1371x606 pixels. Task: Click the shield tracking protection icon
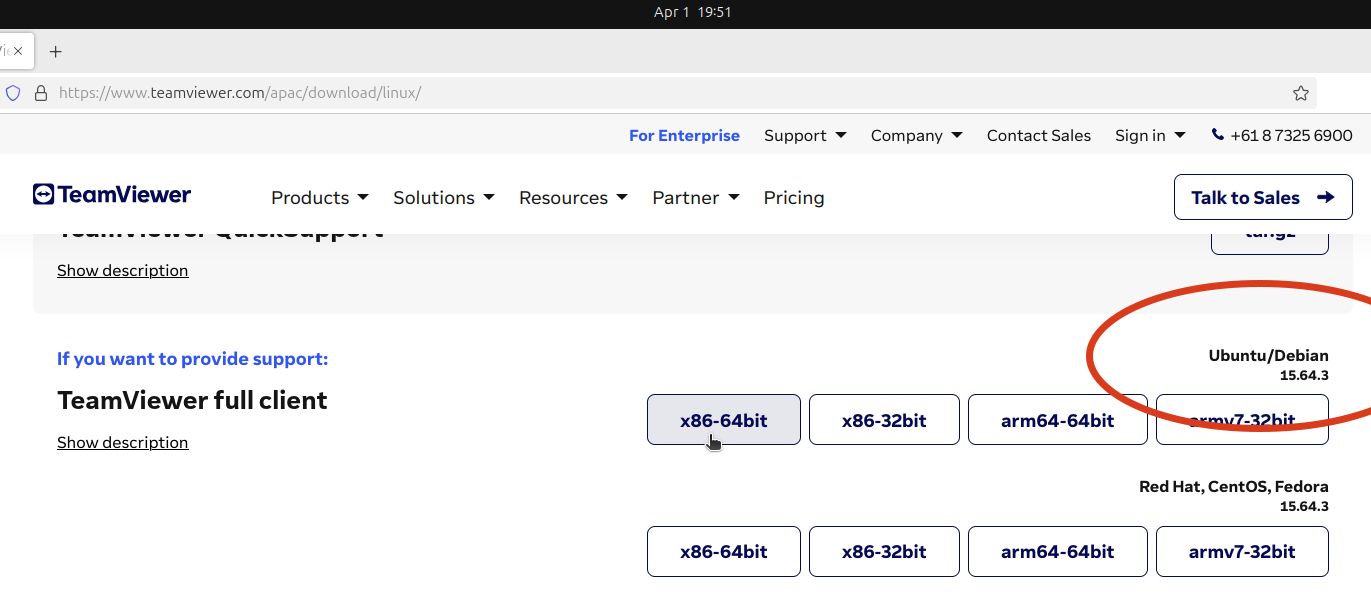tap(13, 93)
